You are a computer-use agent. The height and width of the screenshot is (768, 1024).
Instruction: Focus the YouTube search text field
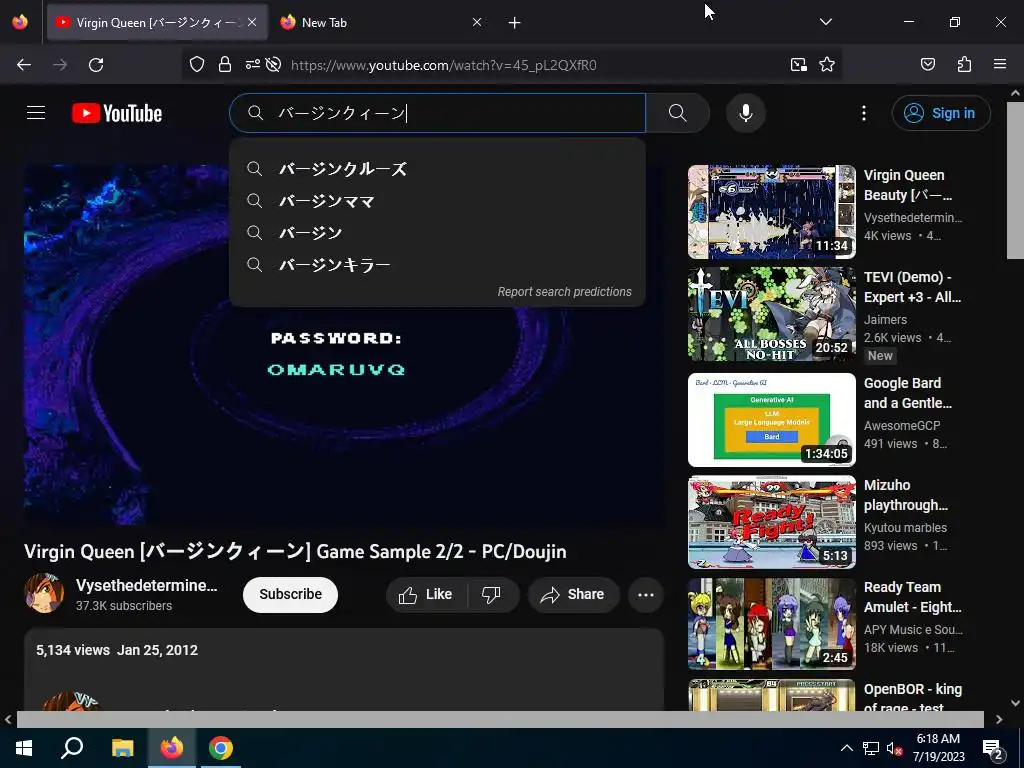pos(438,113)
